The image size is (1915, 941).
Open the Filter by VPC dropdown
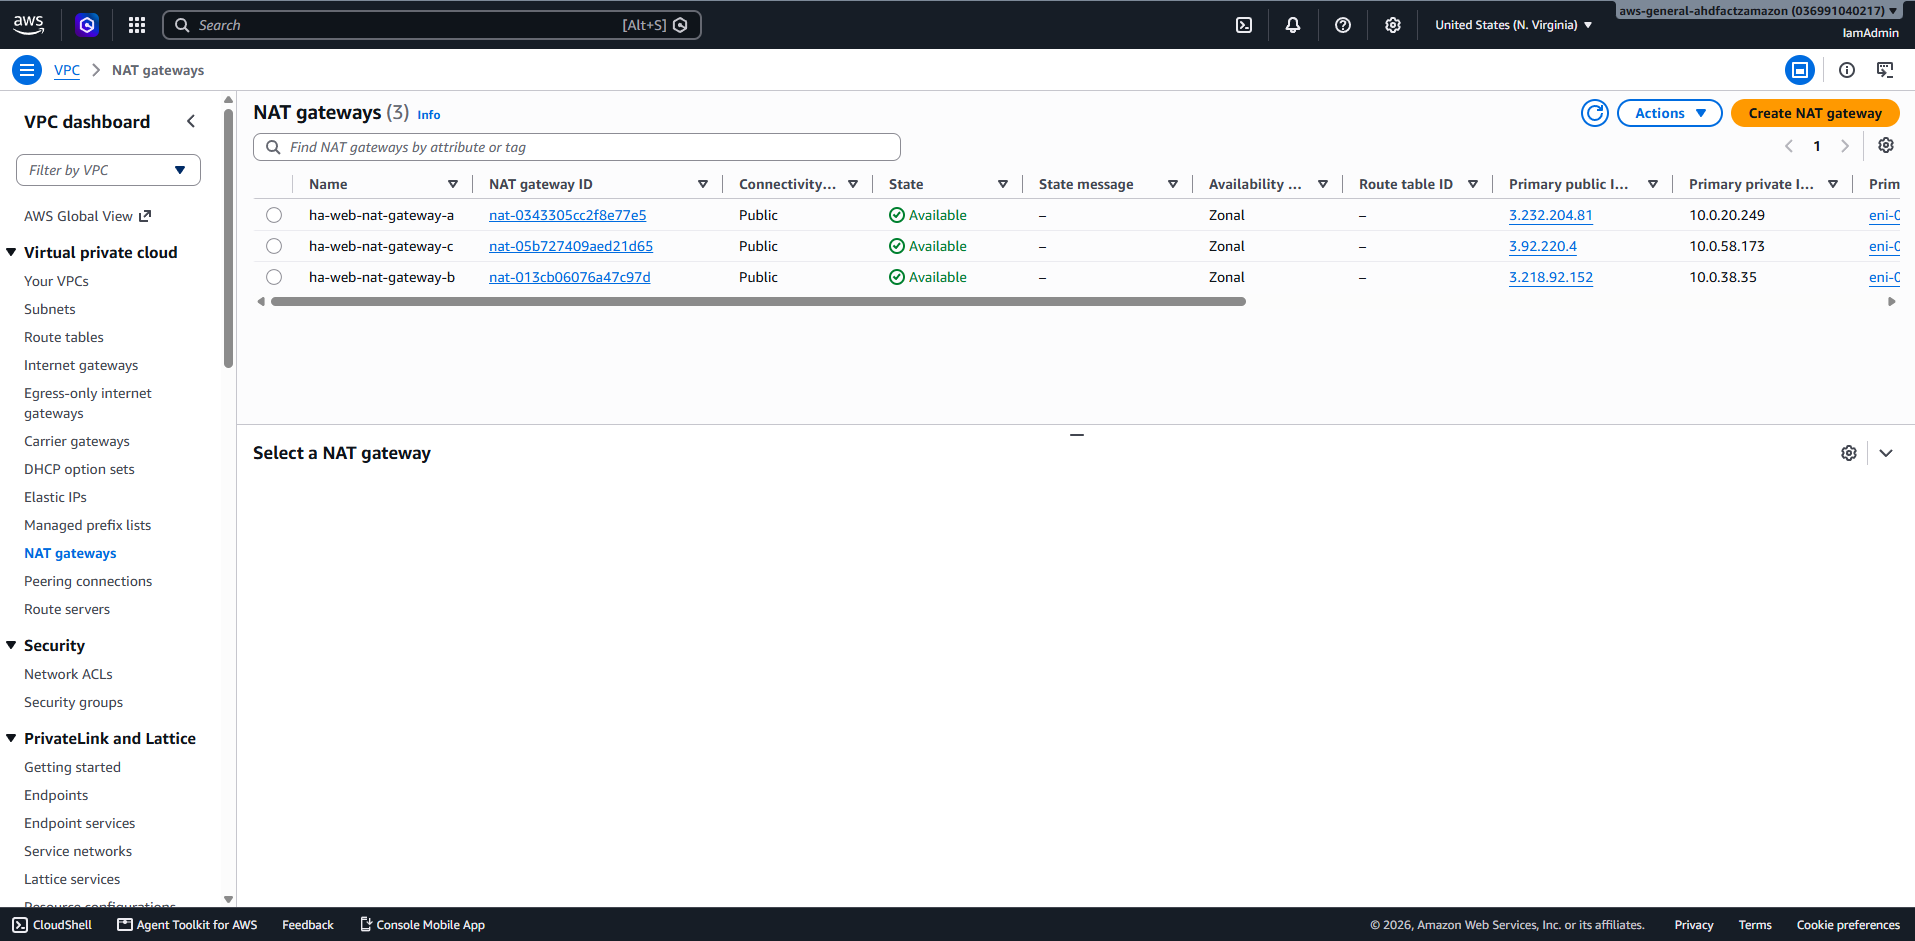(108, 170)
